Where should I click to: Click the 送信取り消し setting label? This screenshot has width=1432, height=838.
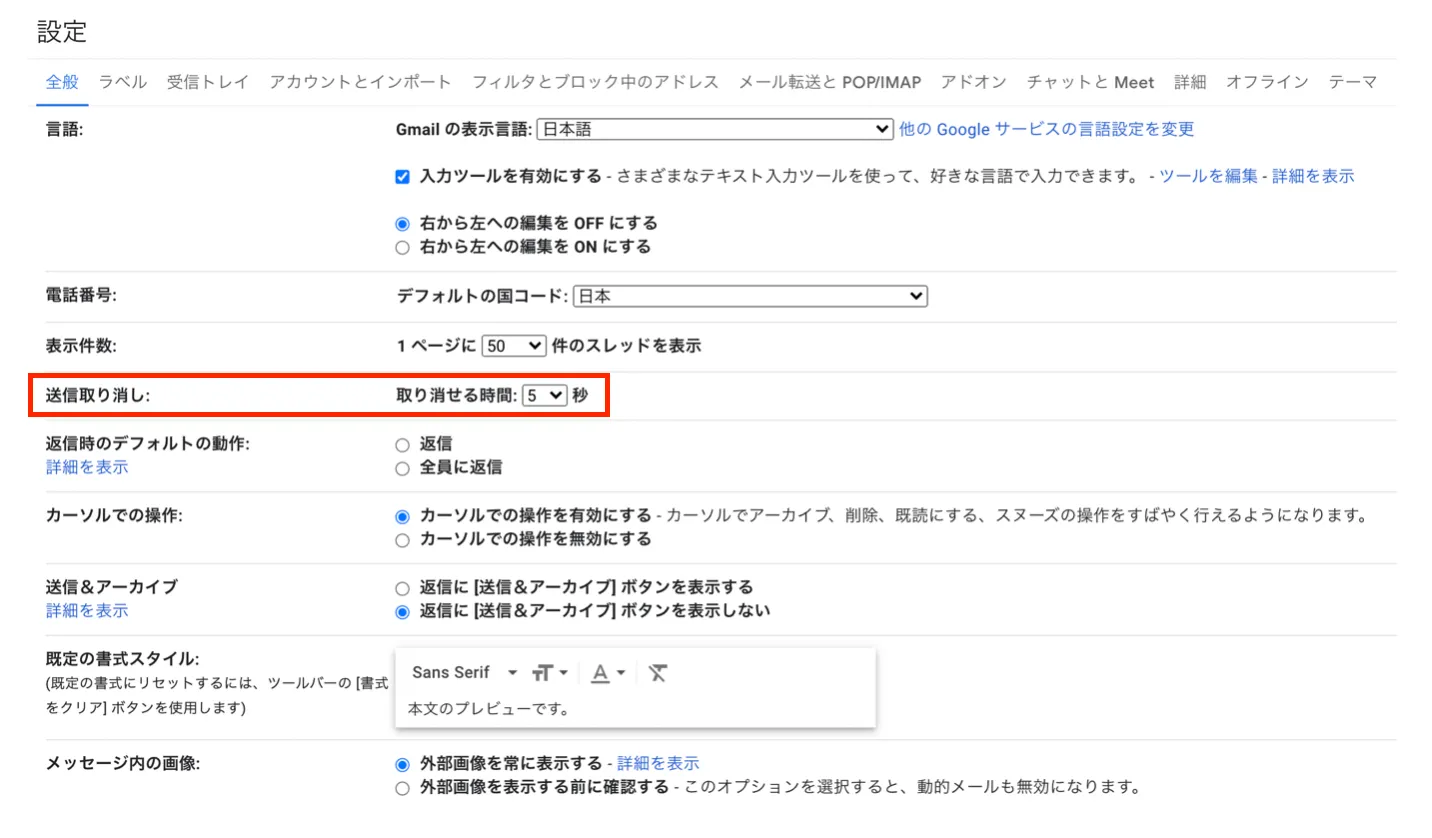pos(98,396)
